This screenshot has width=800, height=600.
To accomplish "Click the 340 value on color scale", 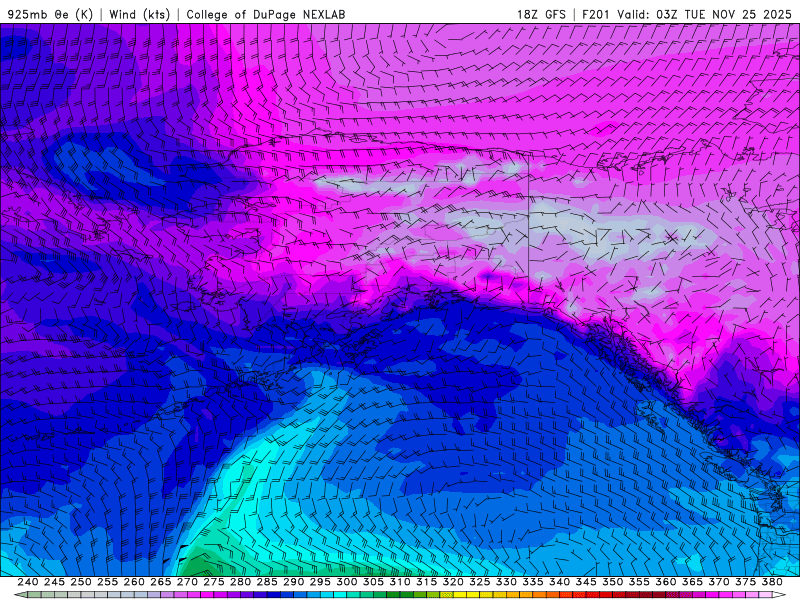I will click(x=560, y=582).
